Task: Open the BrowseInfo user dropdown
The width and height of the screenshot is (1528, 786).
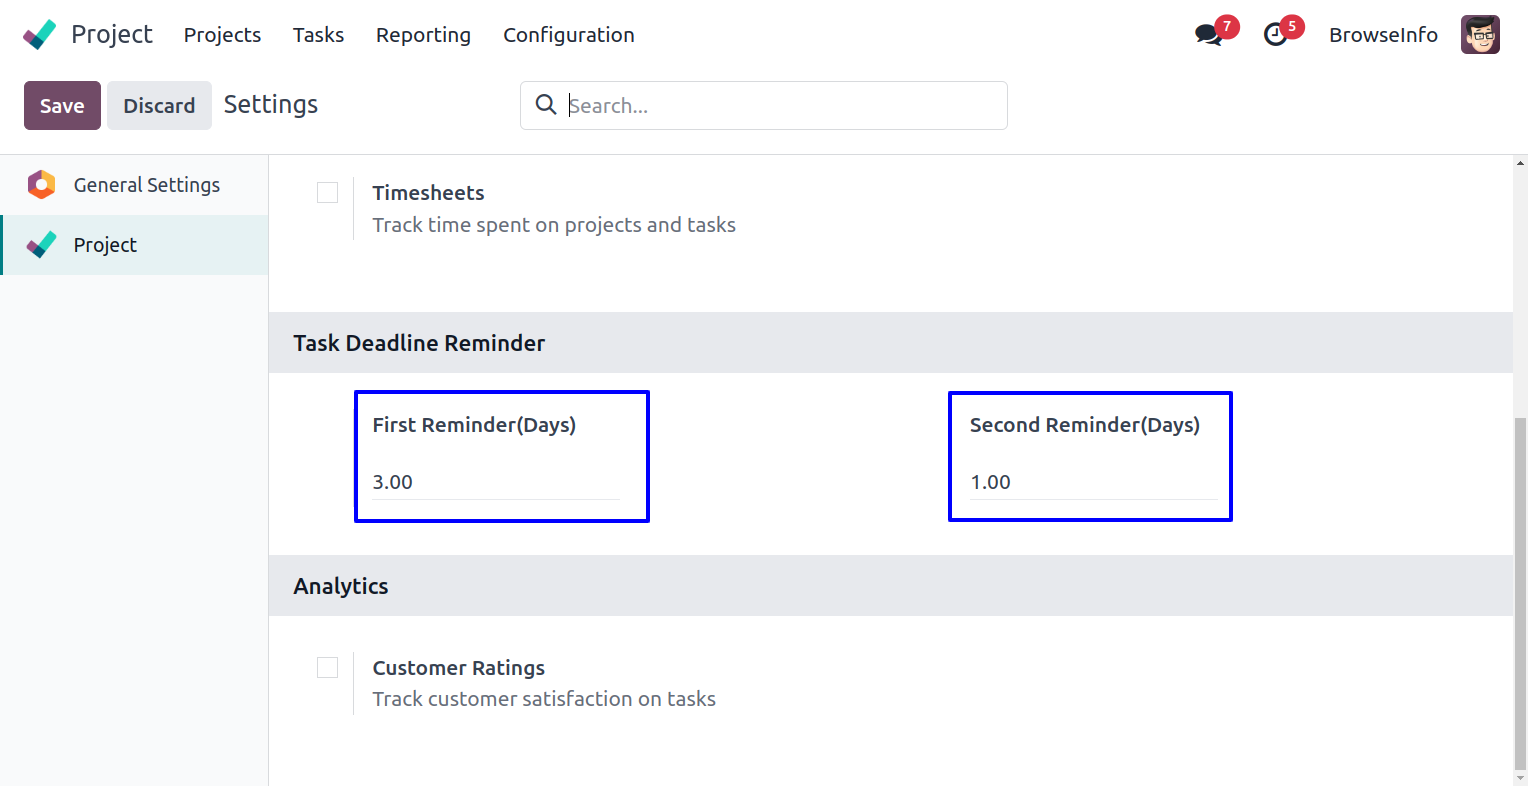Action: tap(1382, 35)
